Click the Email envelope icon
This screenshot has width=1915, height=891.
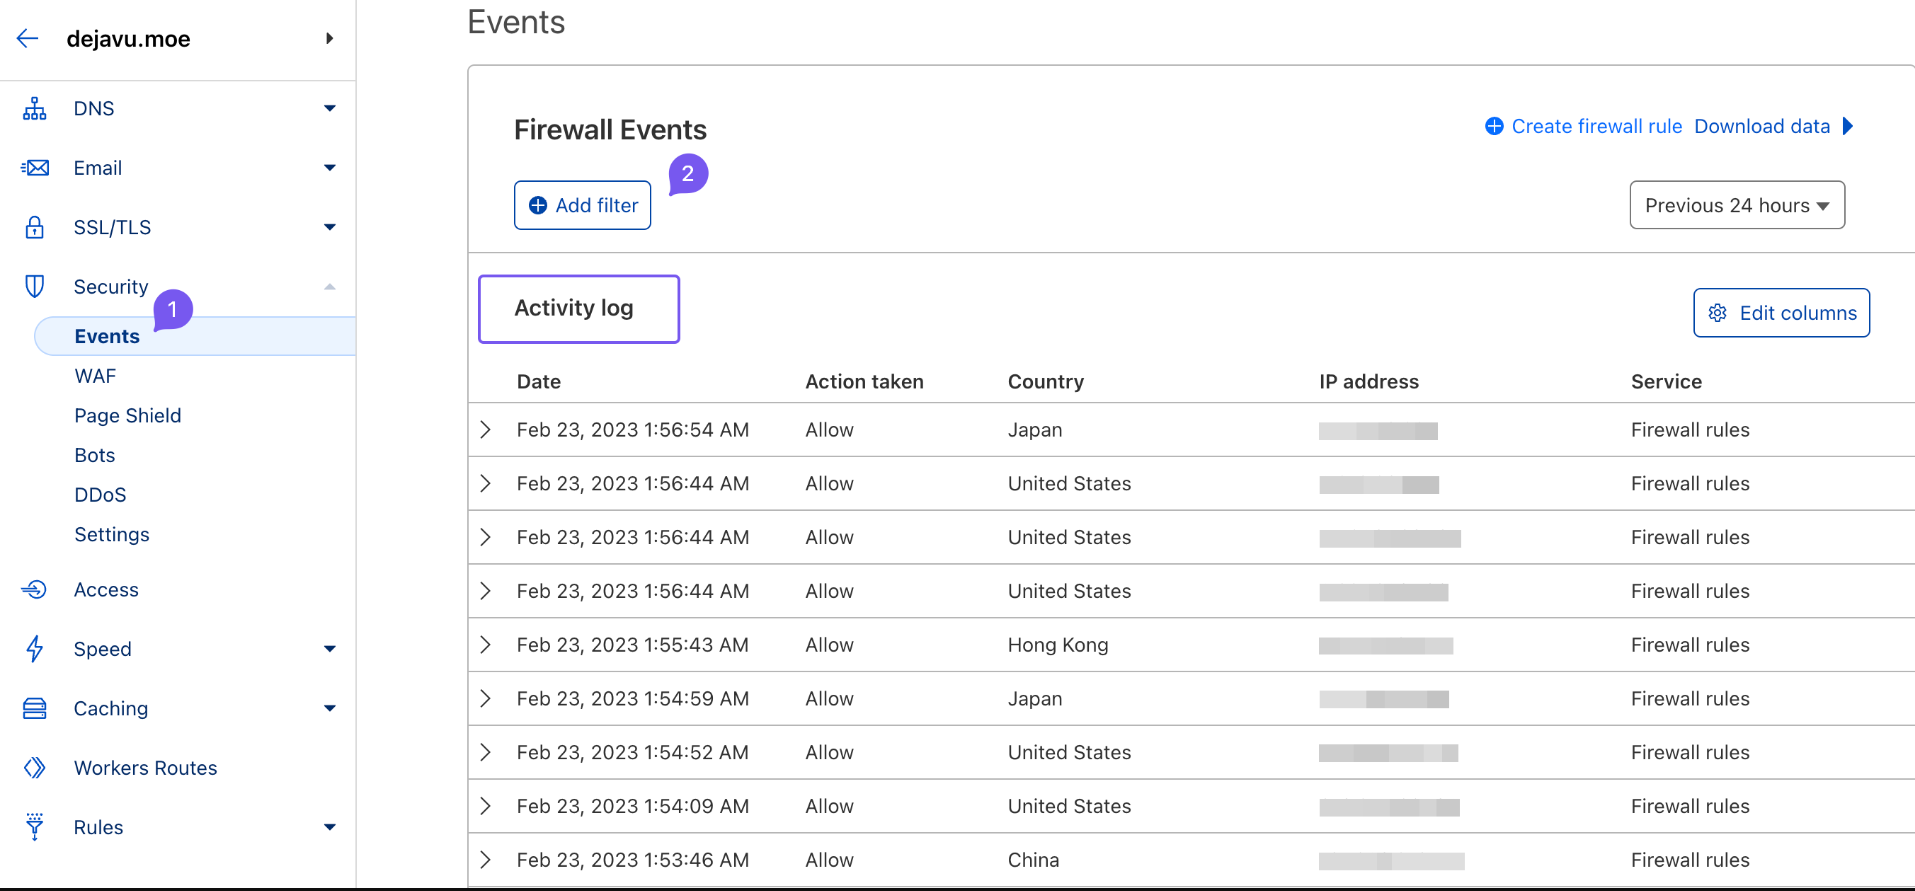pos(35,168)
